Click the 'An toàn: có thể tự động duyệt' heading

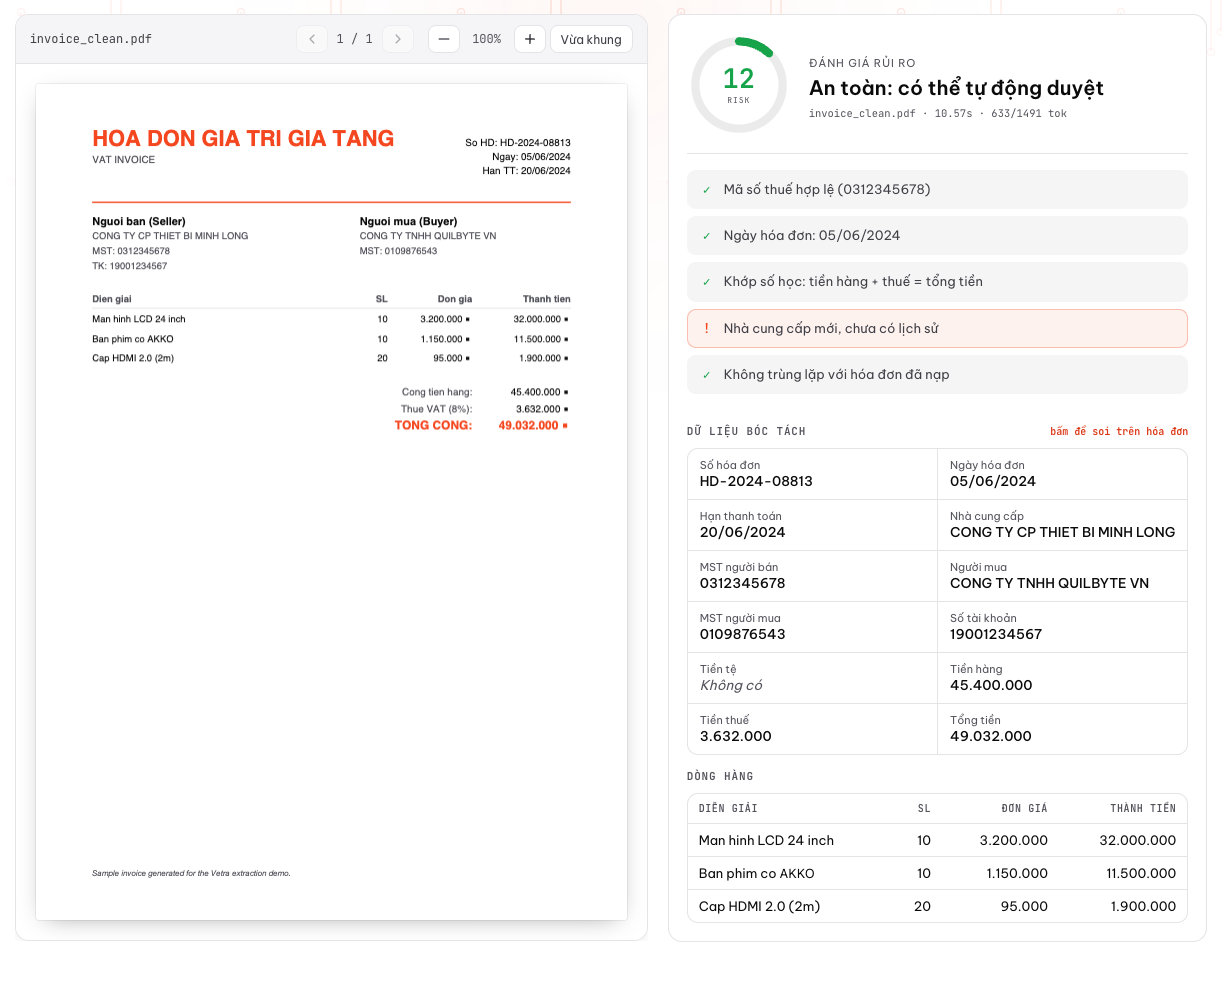(x=956, y=88)
